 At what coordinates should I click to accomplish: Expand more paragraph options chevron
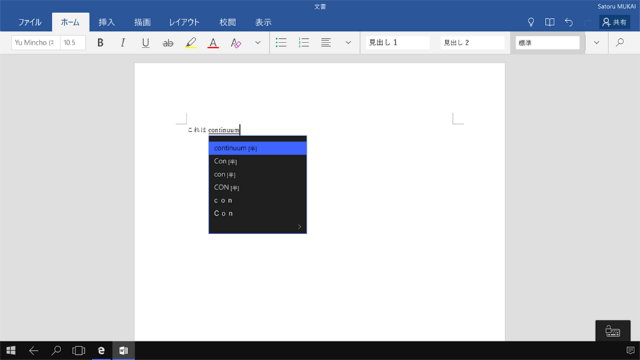coord(348,43)
